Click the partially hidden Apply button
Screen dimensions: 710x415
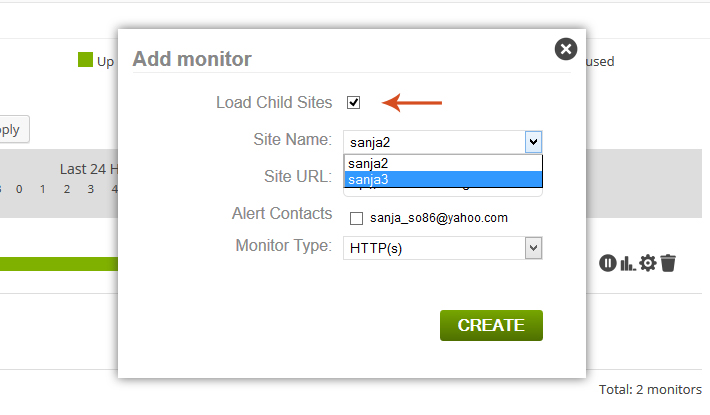click(14, 130)
